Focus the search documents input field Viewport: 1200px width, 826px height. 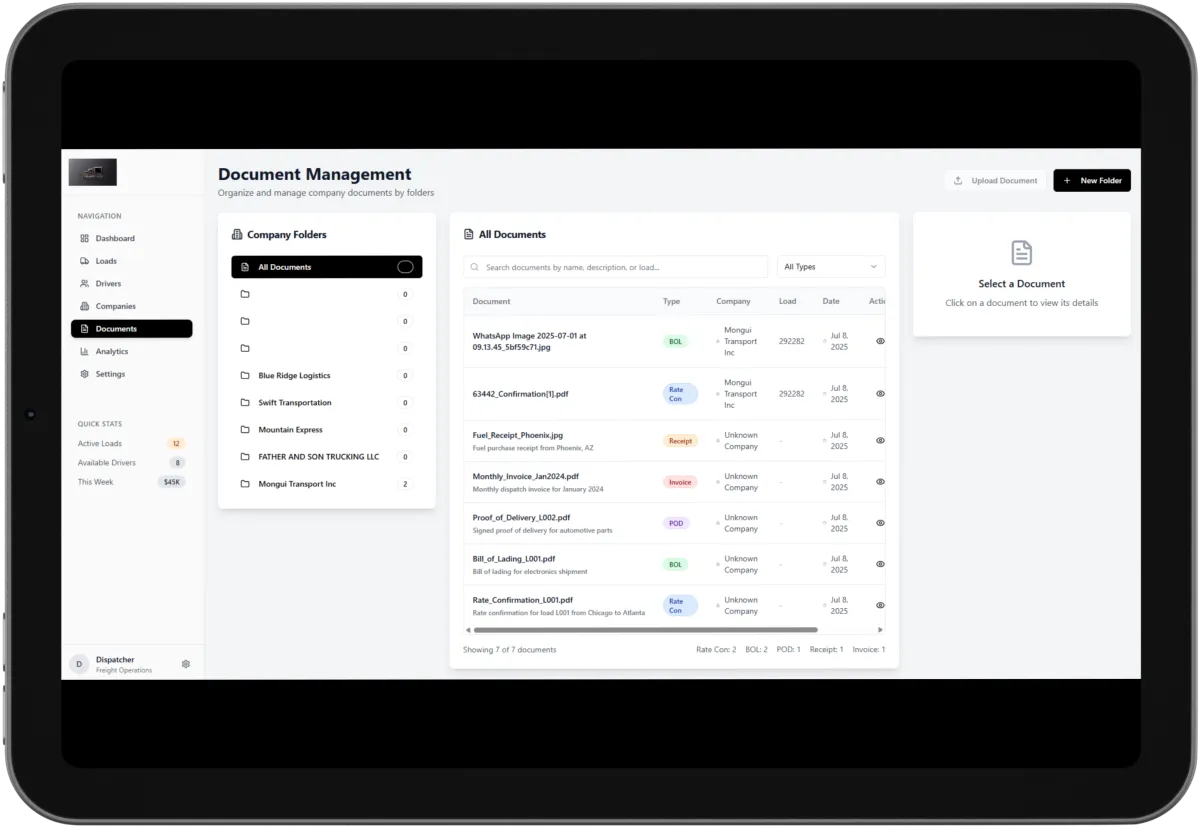click(x=615, y=267)
